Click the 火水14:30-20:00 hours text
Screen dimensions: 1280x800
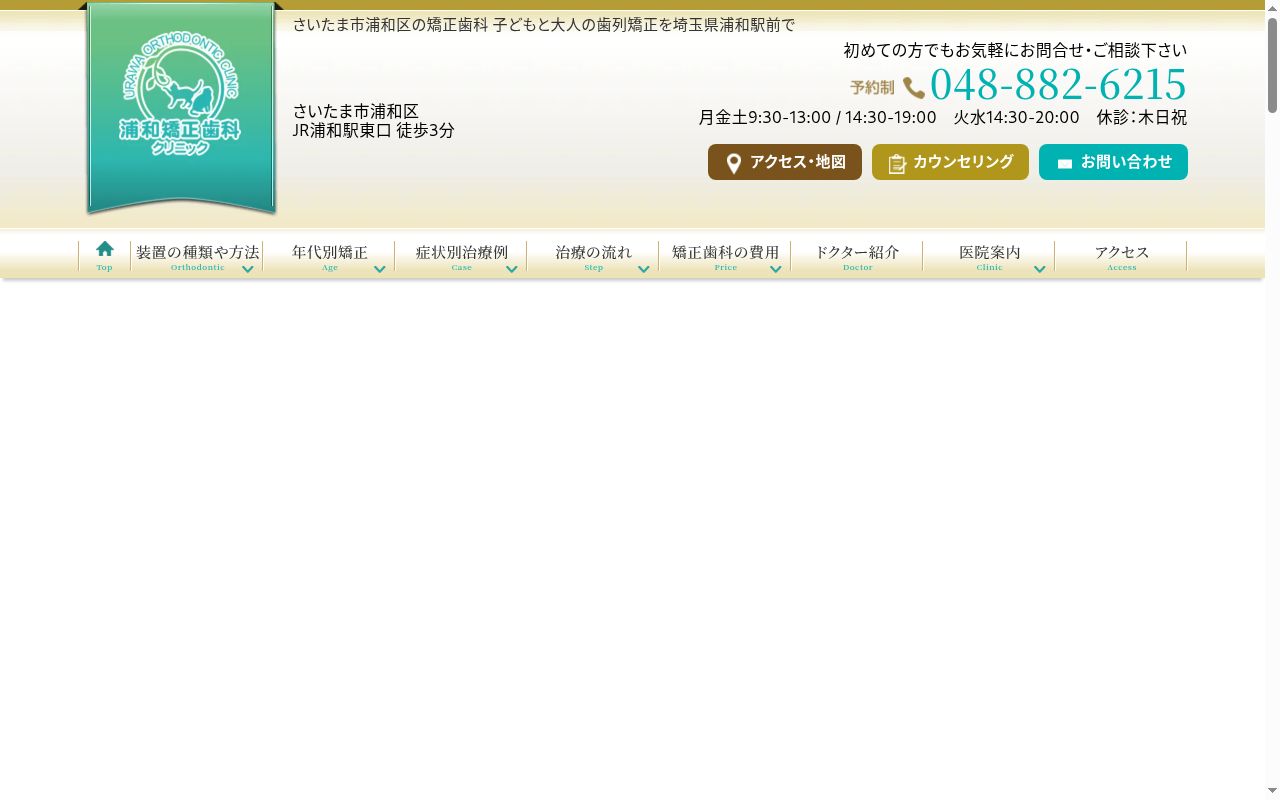click(1016, 117)
